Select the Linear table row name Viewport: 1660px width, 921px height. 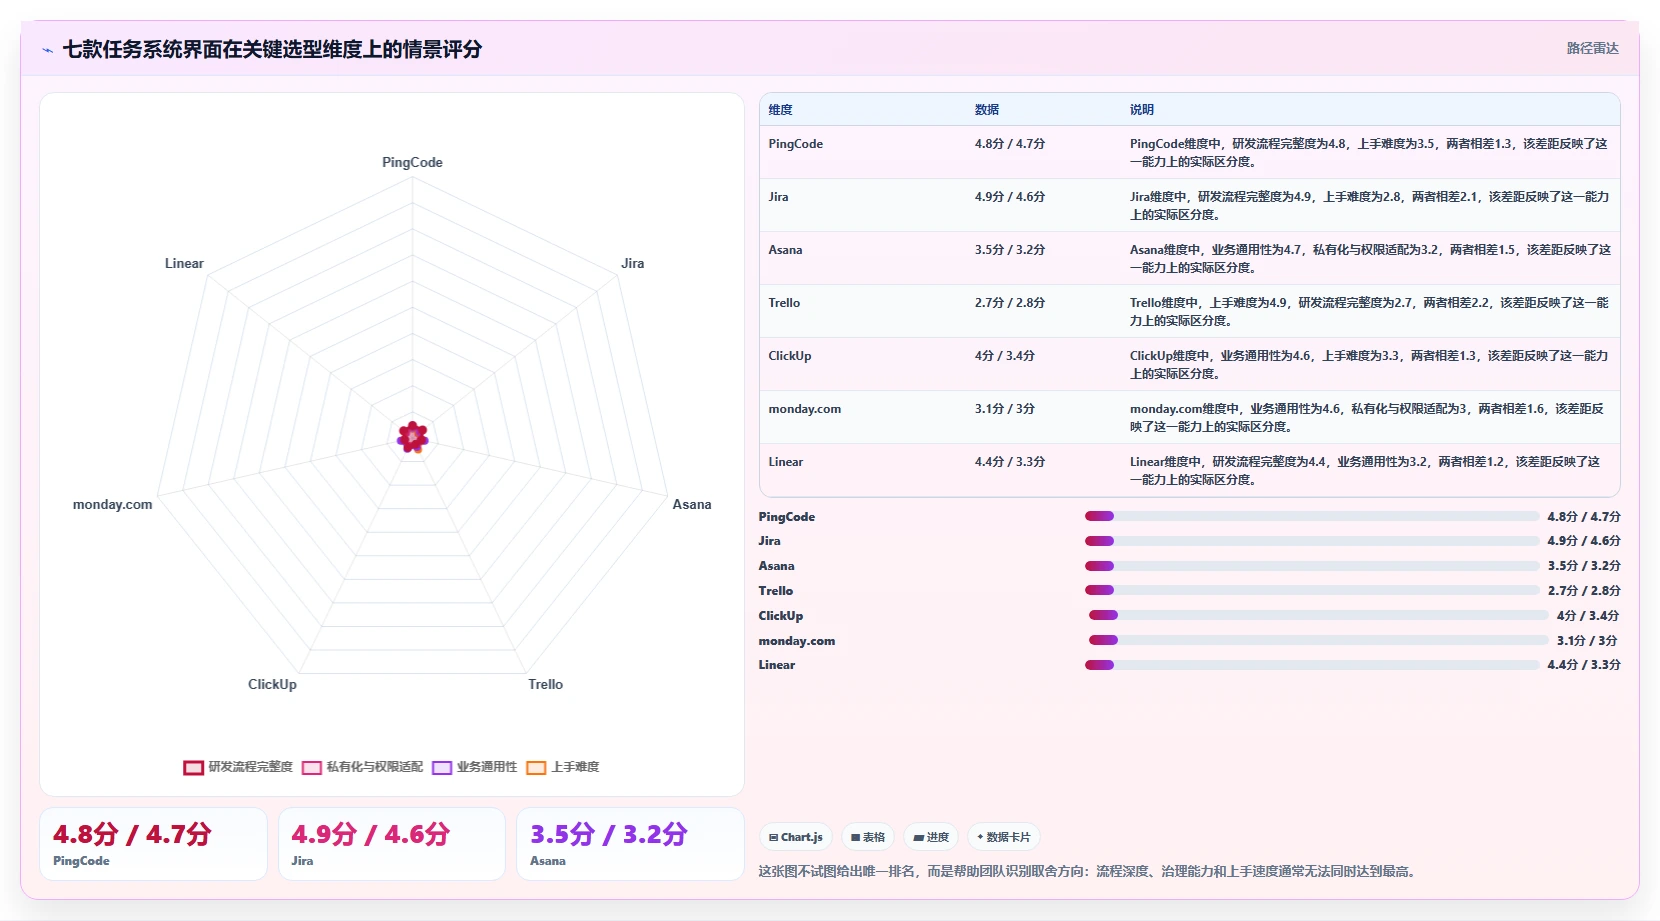click(785, 462)
